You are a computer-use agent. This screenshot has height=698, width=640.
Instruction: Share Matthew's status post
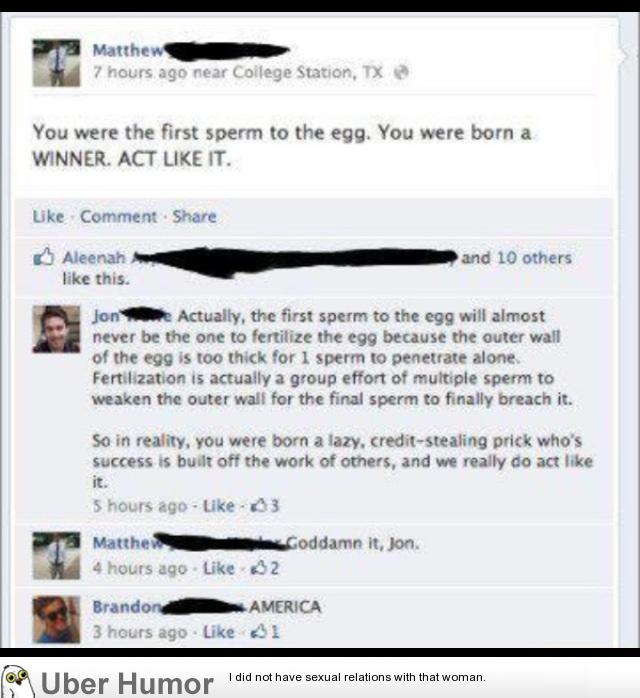click(194, 216)
